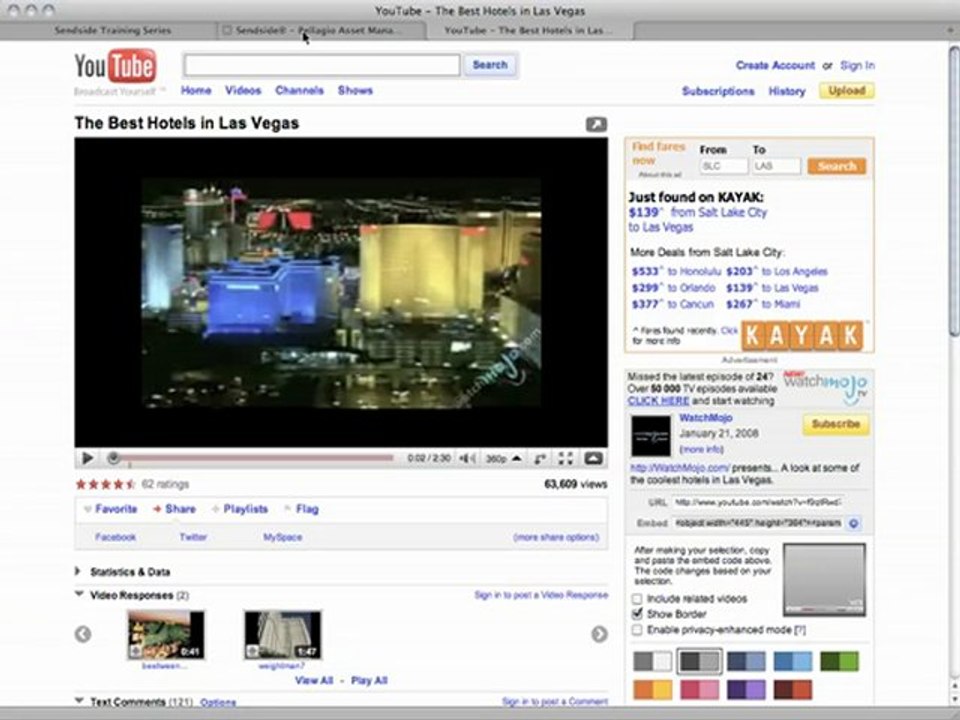Enable privacy-enhanced mode checkbox
The image size is (960, 720).
637,629
